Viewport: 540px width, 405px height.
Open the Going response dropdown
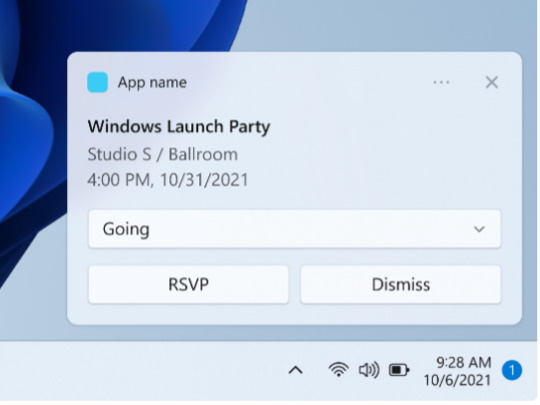pyautogui.click(x=294, y=229)
